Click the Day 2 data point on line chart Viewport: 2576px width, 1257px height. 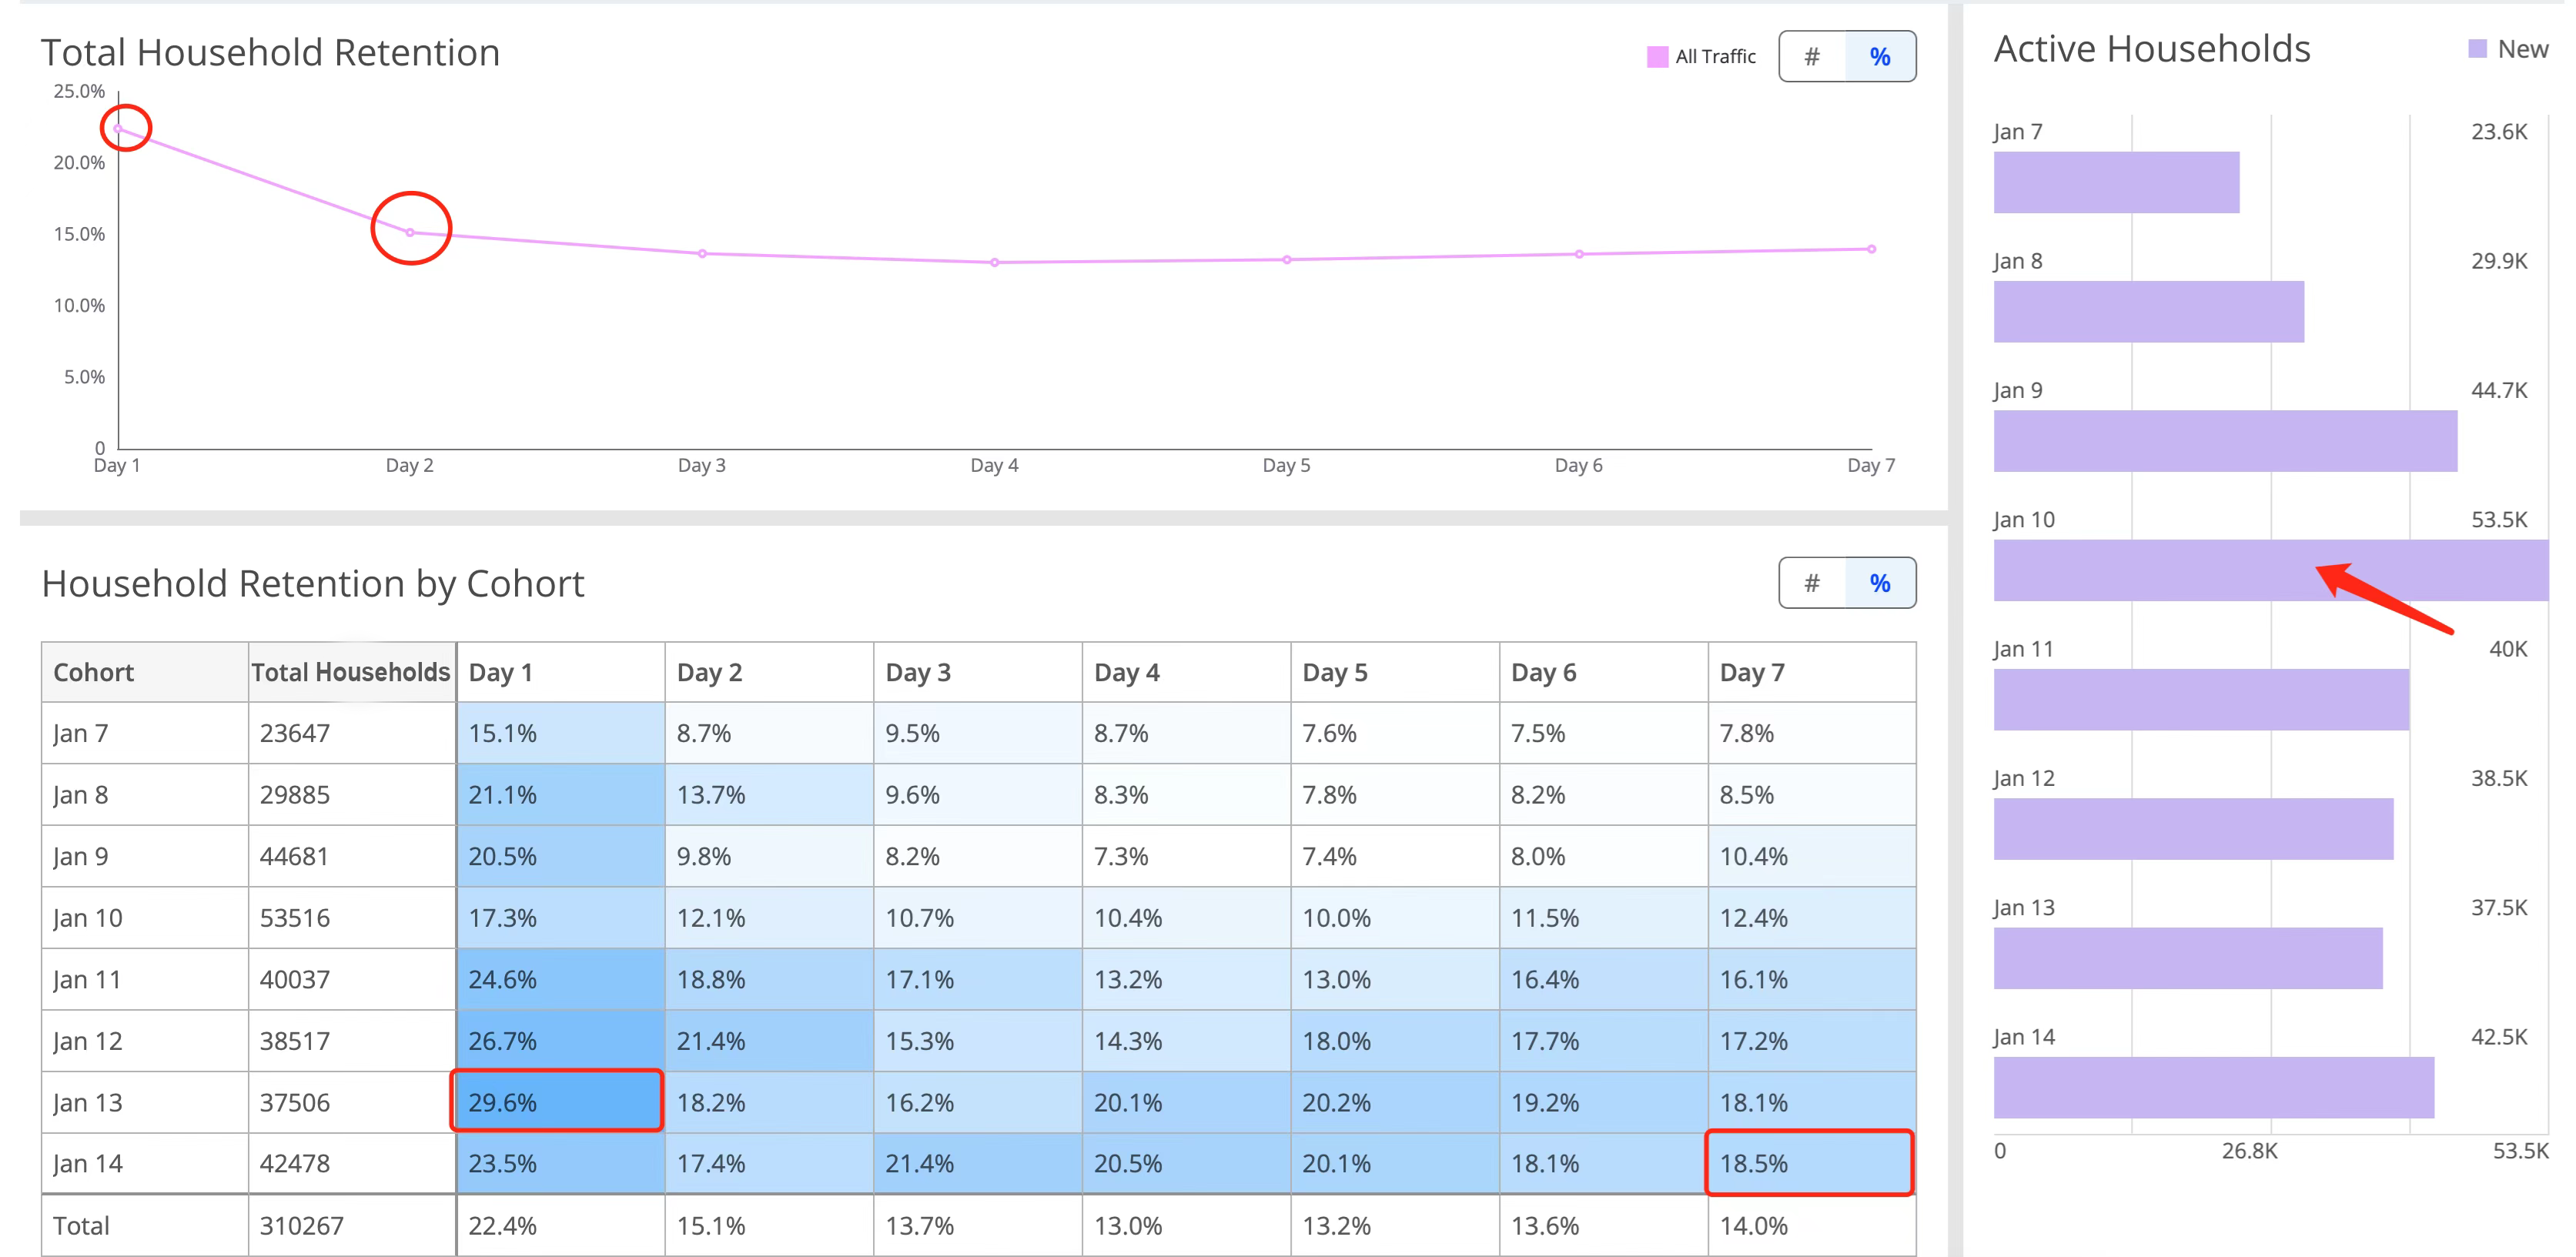[x=410, y=232]
